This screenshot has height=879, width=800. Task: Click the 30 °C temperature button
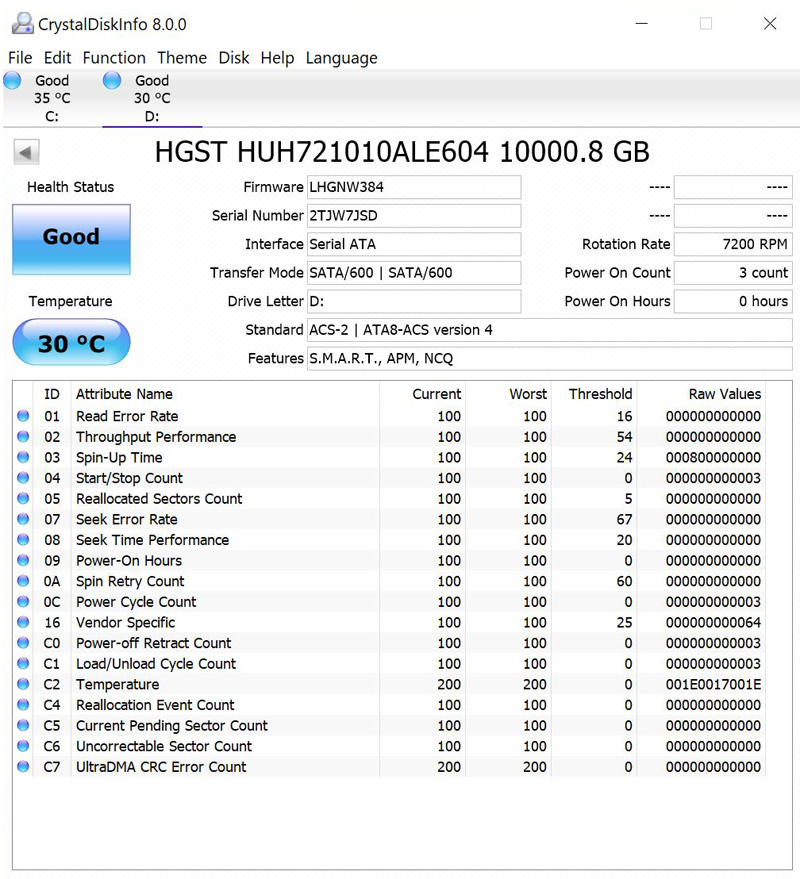click(71, 344)
